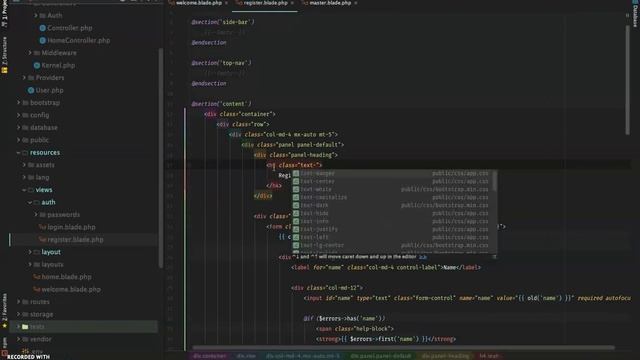Viewport: 640px width, 360px height.
Task: Click the project tree vertical scrollbar
Action: click(x=161, y=157)
